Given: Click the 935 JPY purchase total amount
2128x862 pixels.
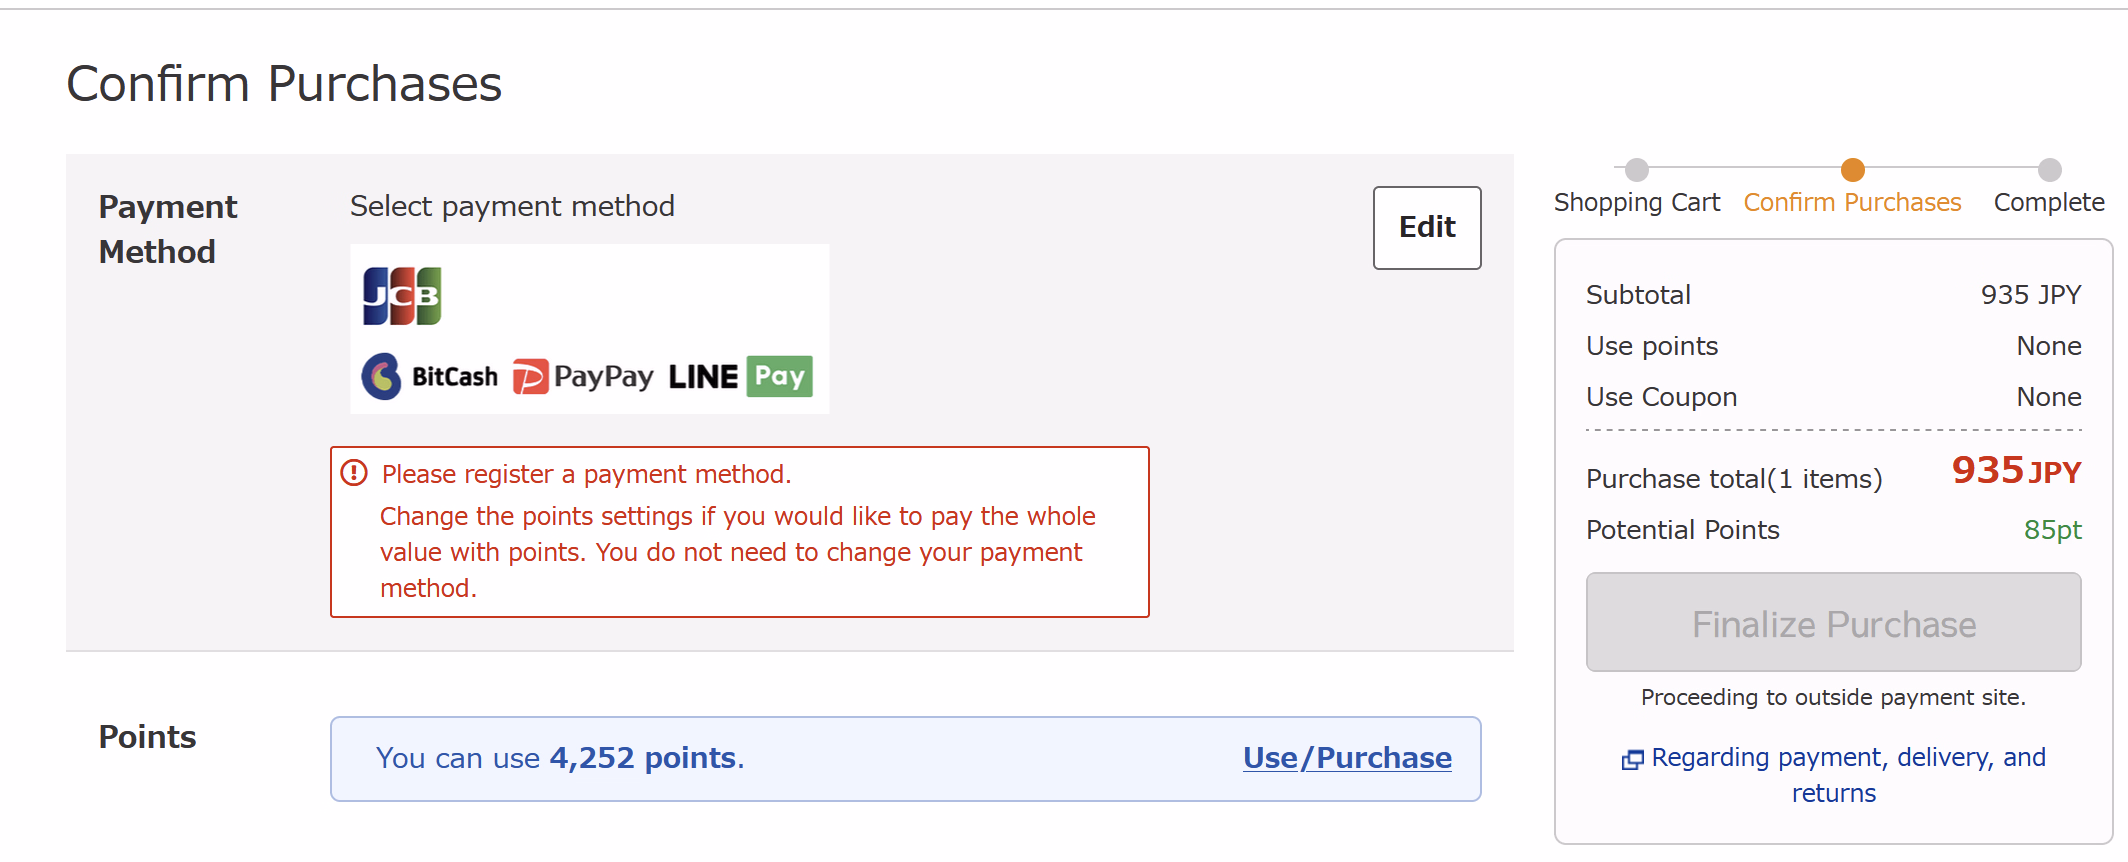Looking at the screenshot, I should pos(2016,470).
